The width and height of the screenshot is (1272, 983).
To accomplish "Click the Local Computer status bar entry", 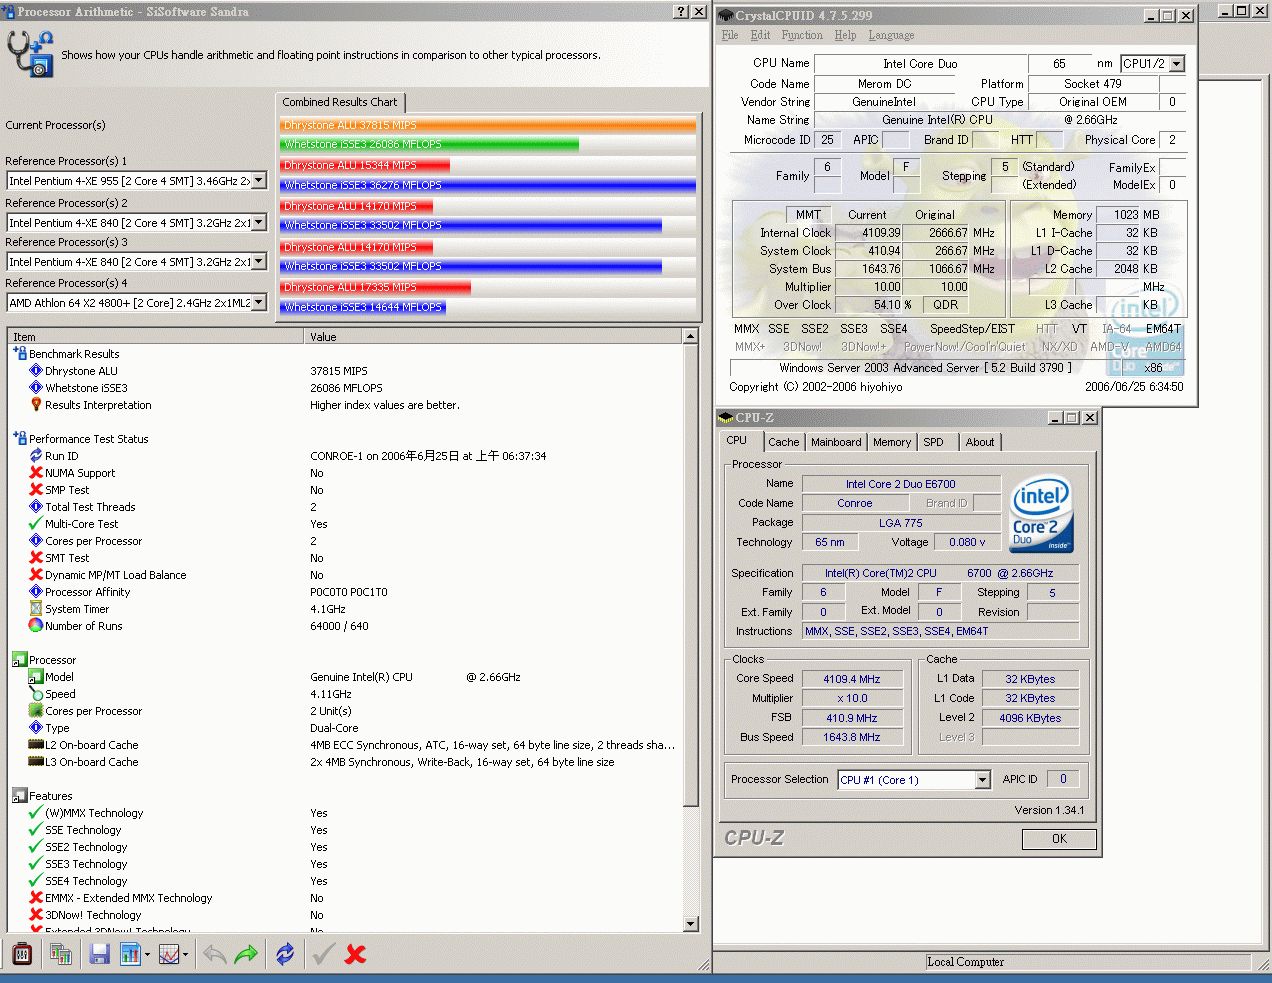I will [965, 962].
